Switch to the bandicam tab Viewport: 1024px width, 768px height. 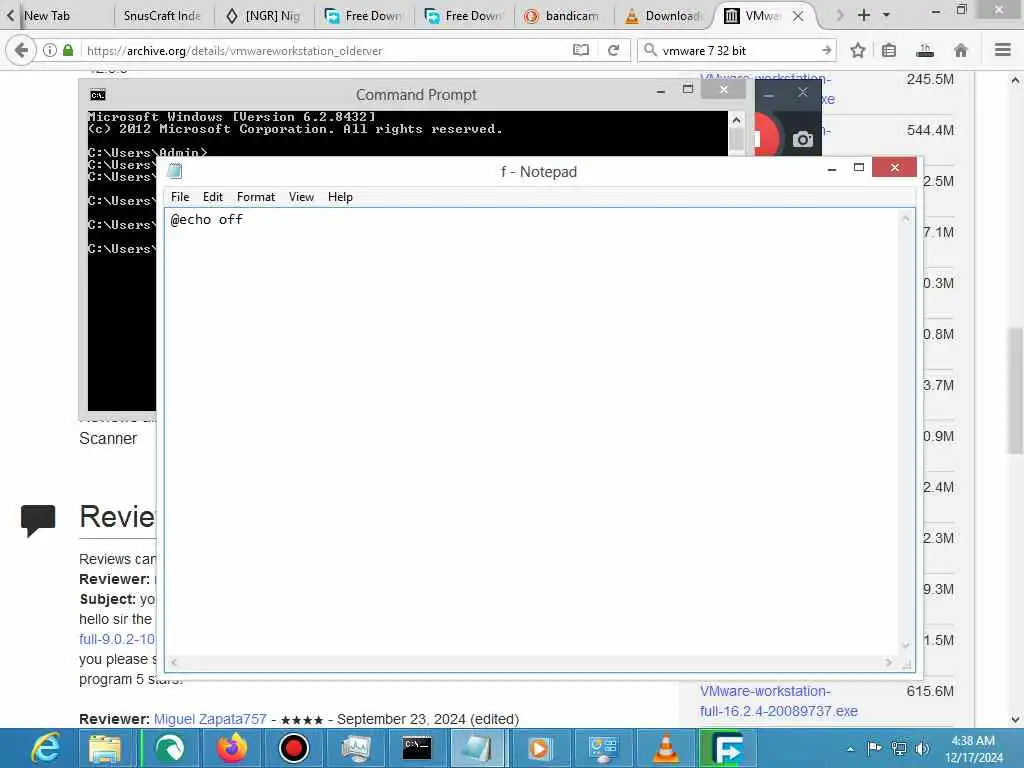(564, 16)
